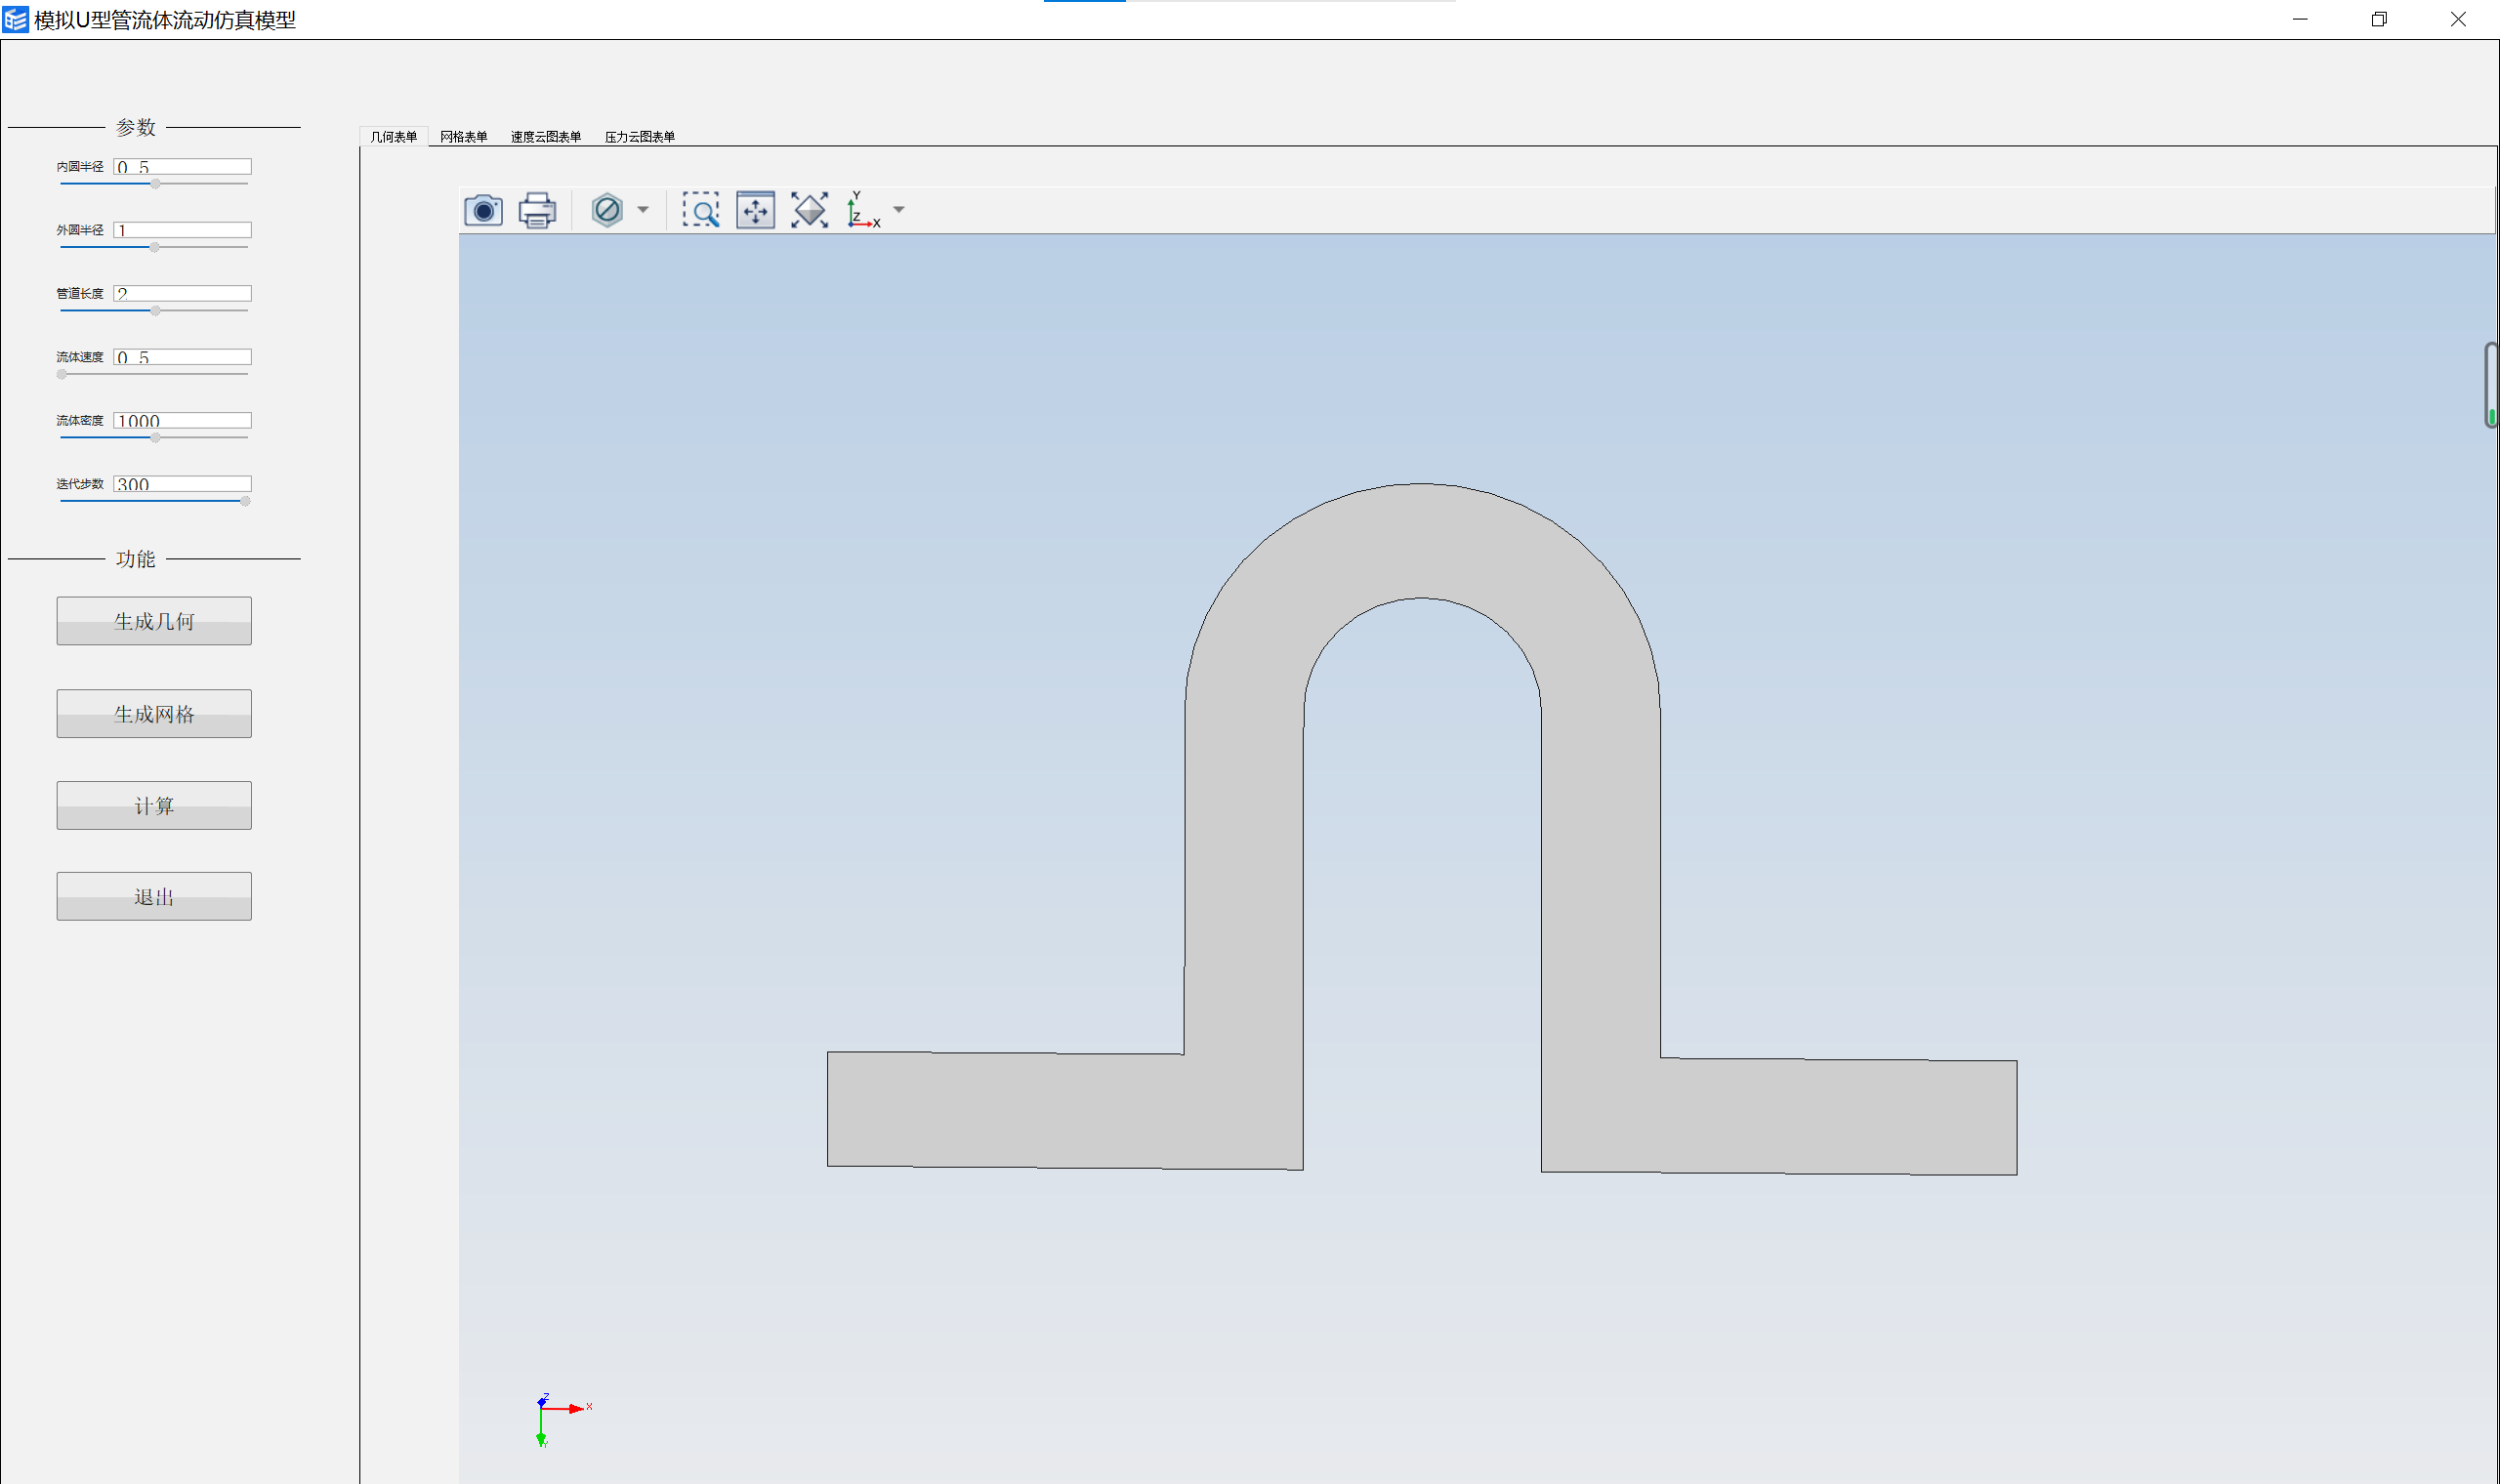Click the 生成几何 button
This screenshot has width=2500, height=1484.
(x=154, y=621)
